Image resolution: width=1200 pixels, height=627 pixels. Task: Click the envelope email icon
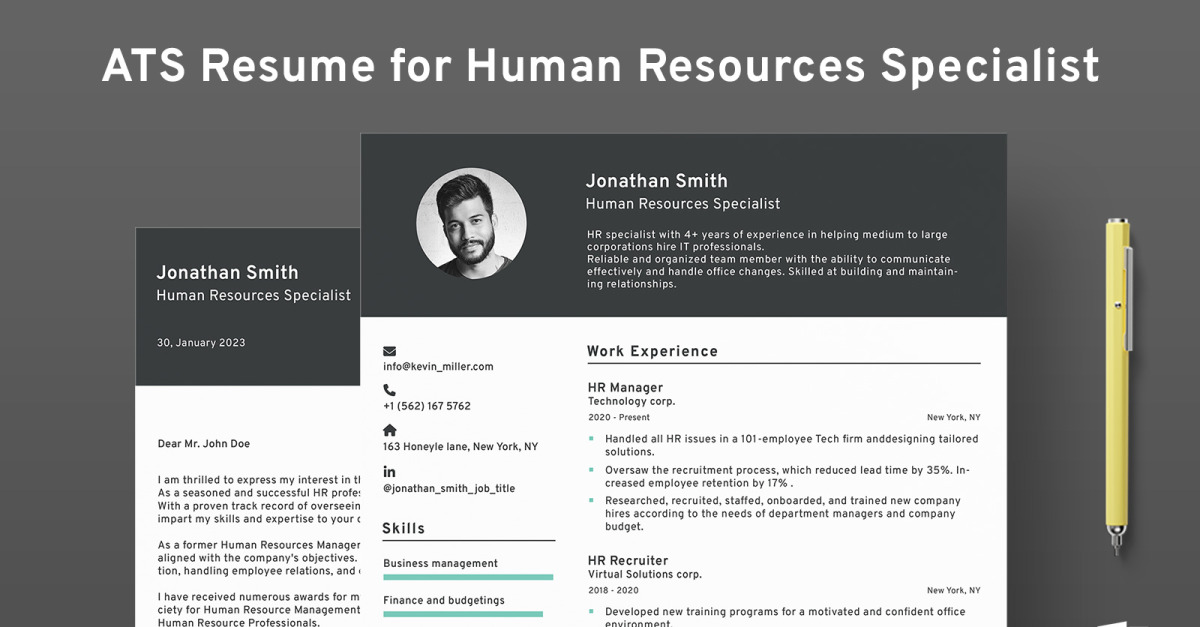click(389, 351)
